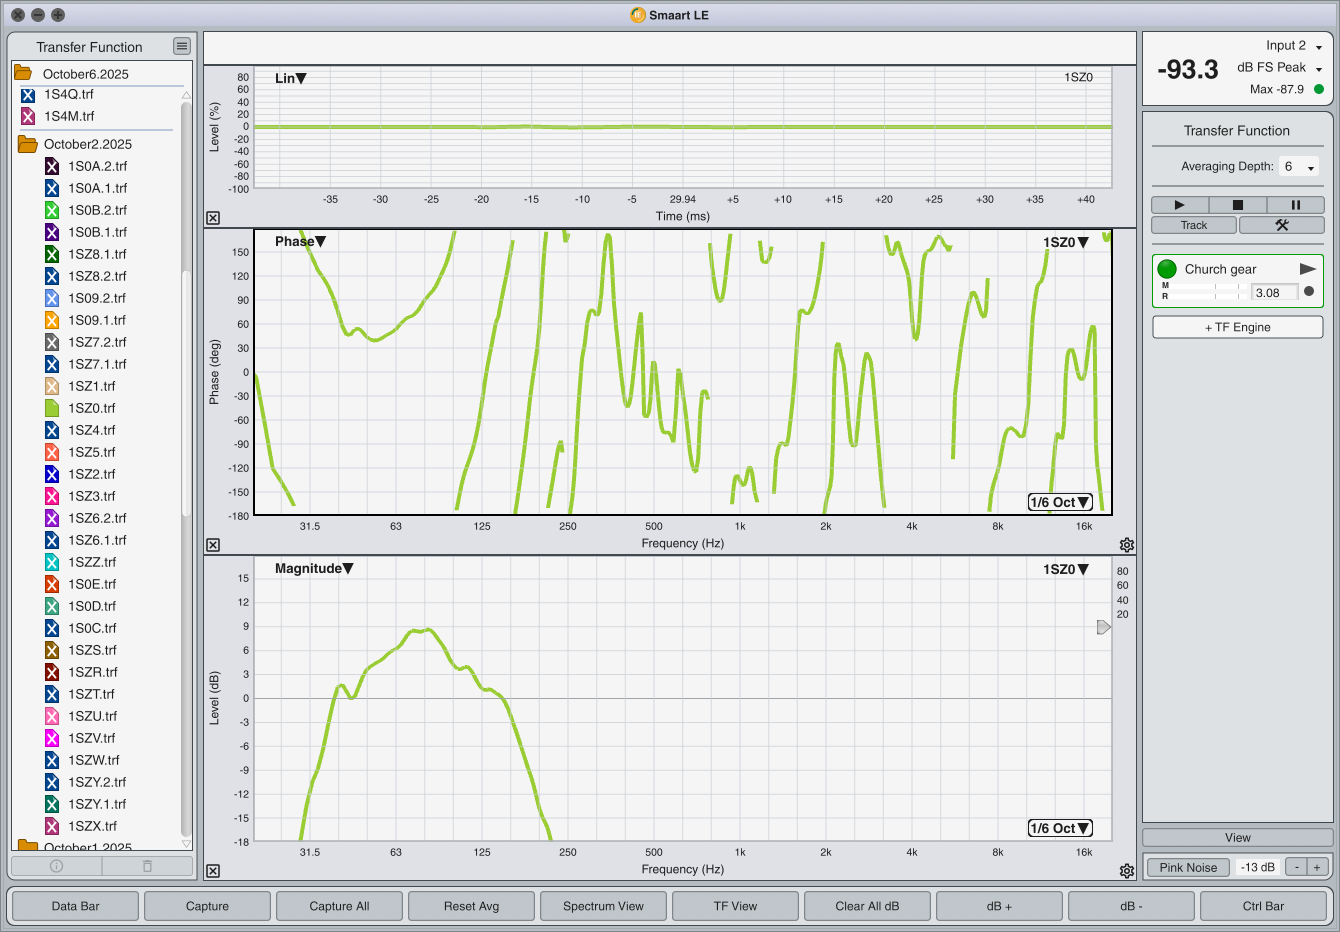Click the trash icon below the file list
This screenshot has height=932, width=1340.
coord(147,866)
